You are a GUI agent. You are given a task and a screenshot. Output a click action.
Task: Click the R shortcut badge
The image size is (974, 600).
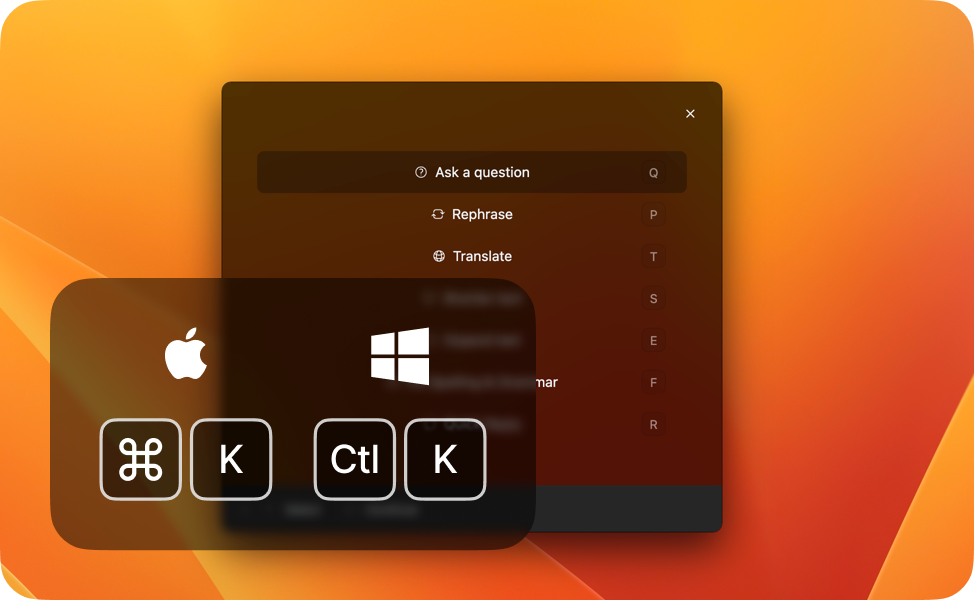[x=653, y=425]
